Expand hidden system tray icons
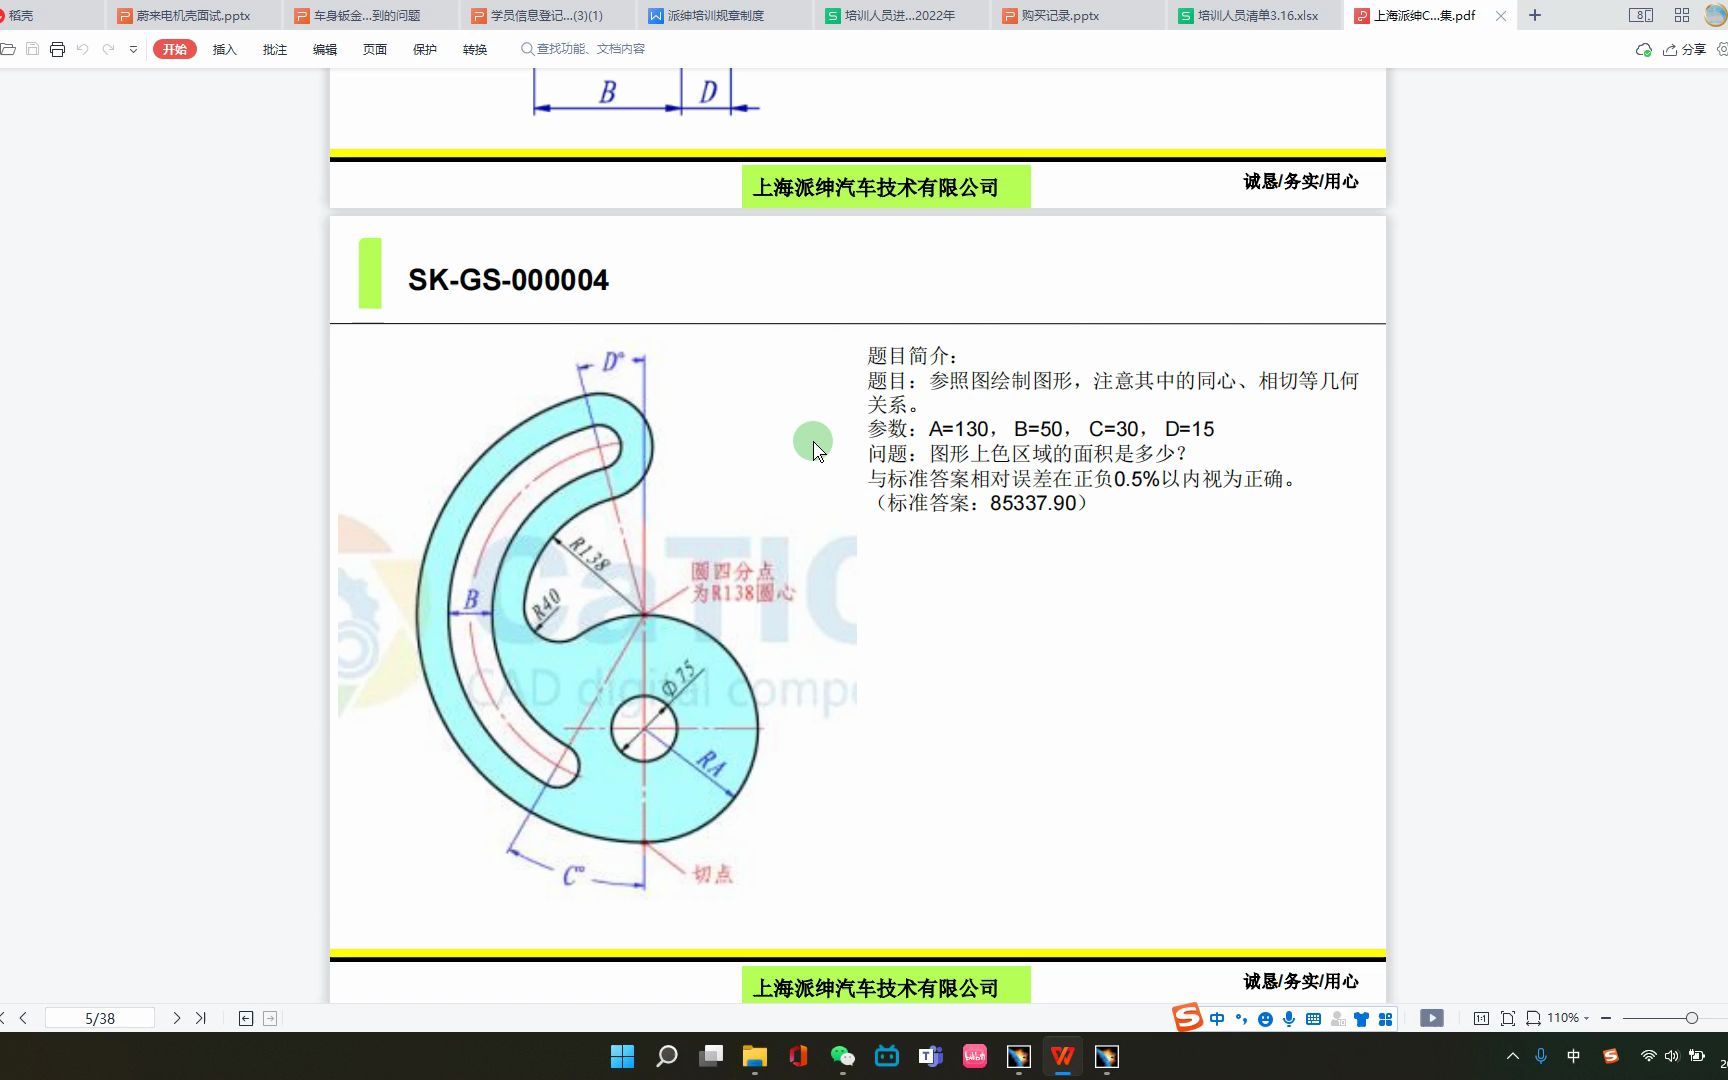The height and width of the screenshot is (1080, 1728). coord(1513,1057)
